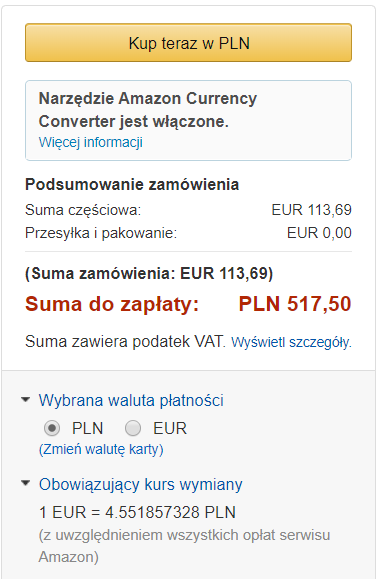The image size is (381, 579).
Task: Click the 'Kup teraz w PLN' button
Action: (188, 43)
